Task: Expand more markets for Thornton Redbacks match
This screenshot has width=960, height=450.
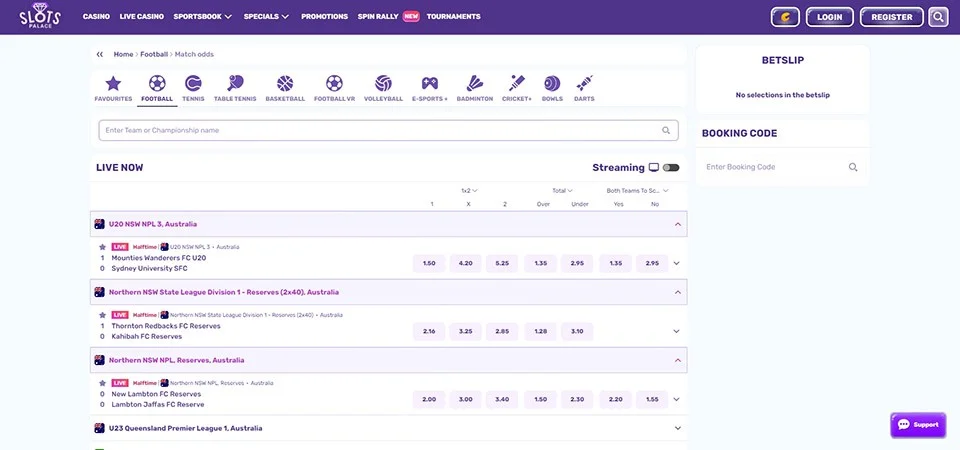Action: point(677,331)
